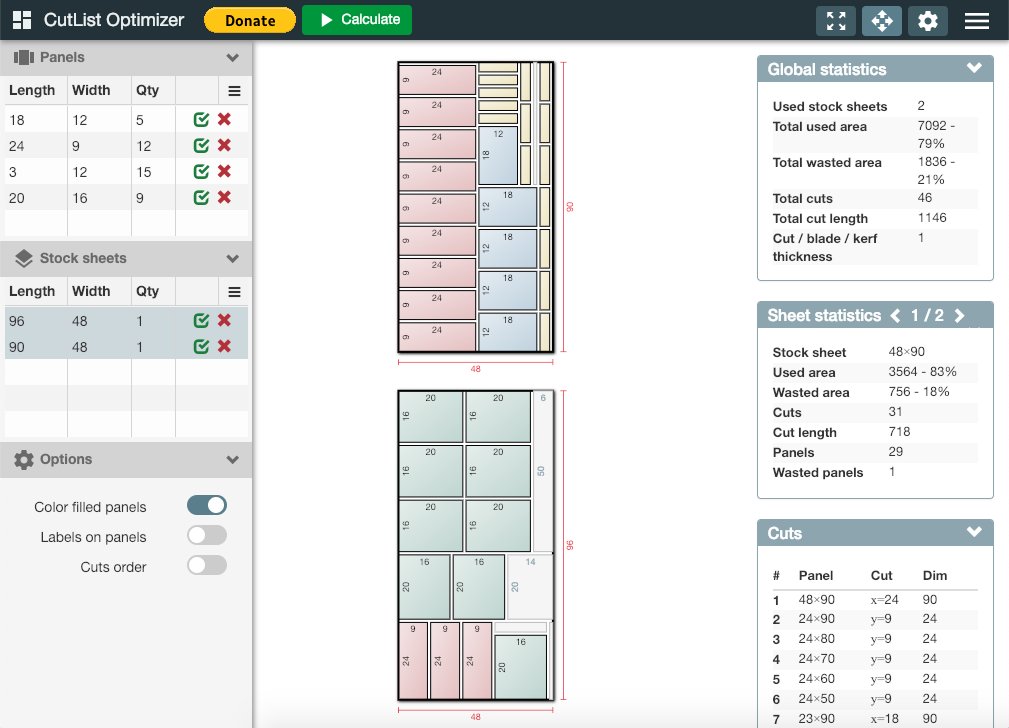The width and height of the screenshot is (1009, 728).
Task: Go to next sheet in Sheet statistics
Action: tap(959, 315)
